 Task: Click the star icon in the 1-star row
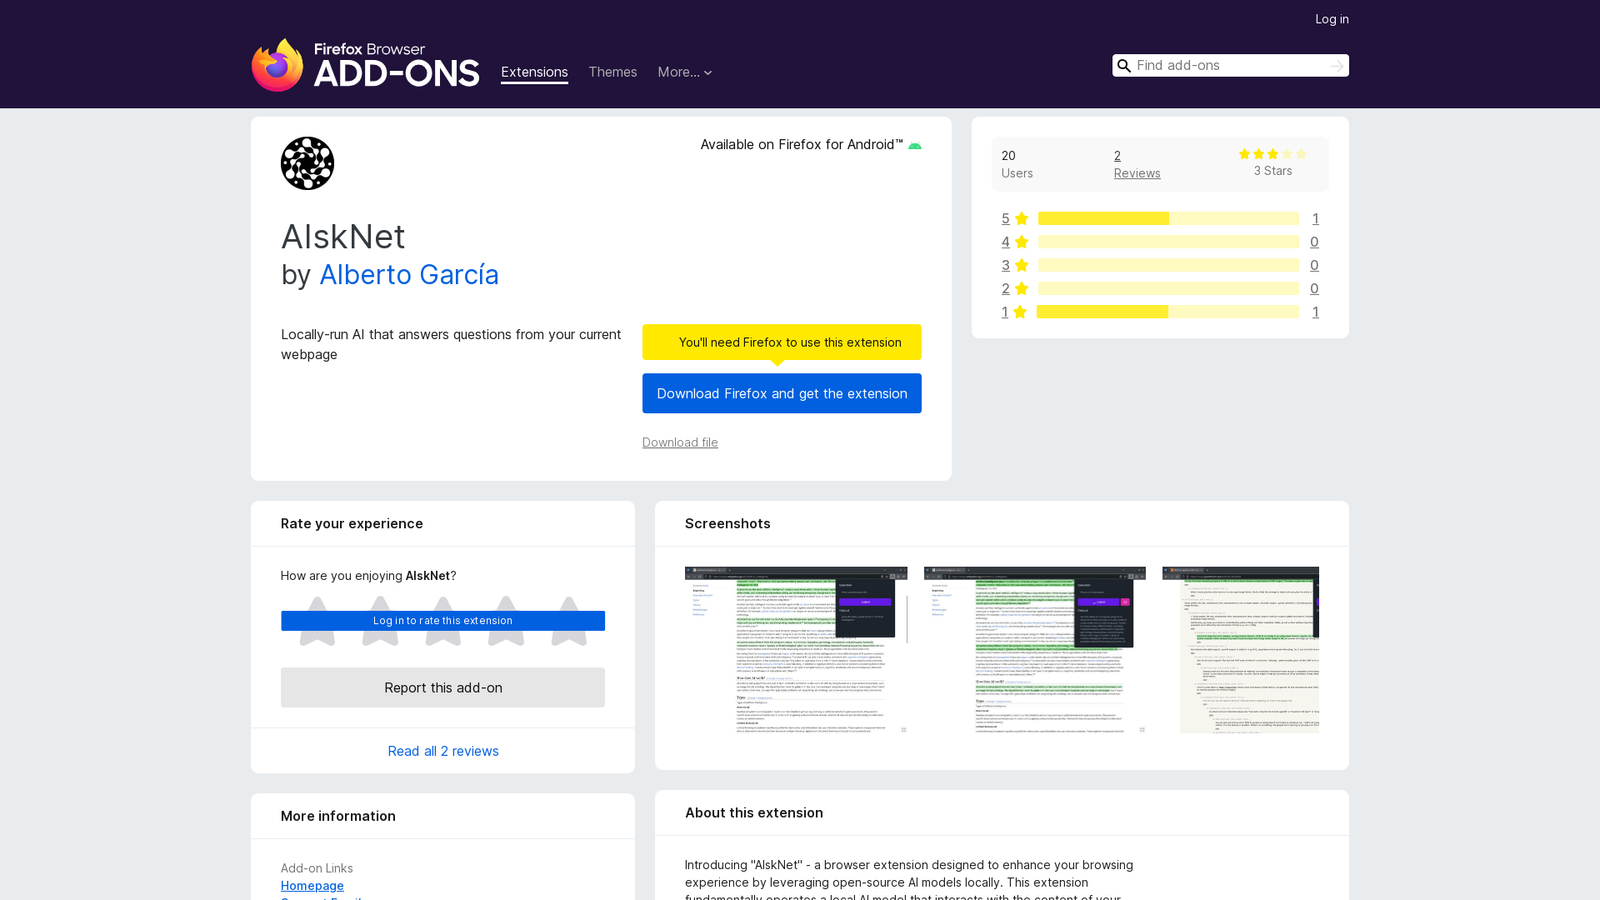click(1020, 312)
